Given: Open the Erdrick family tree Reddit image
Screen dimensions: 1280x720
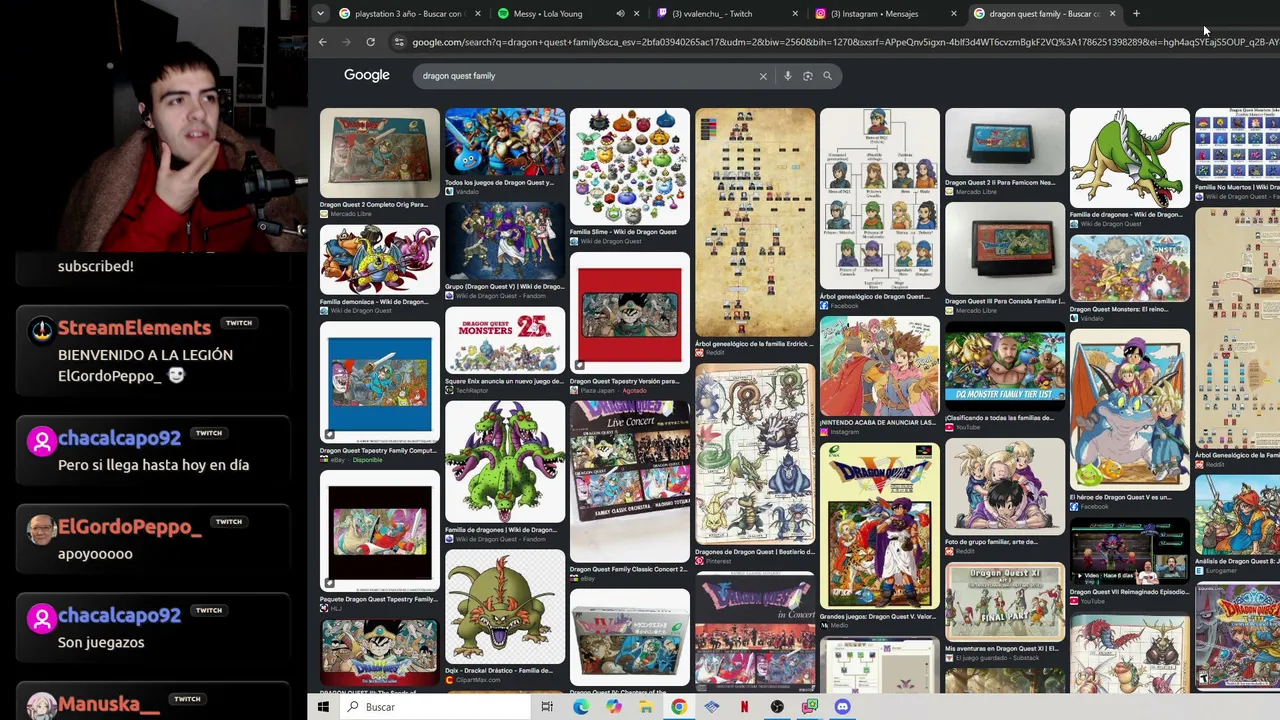Looking at the screenshot, I should click(x=755, y=222).
